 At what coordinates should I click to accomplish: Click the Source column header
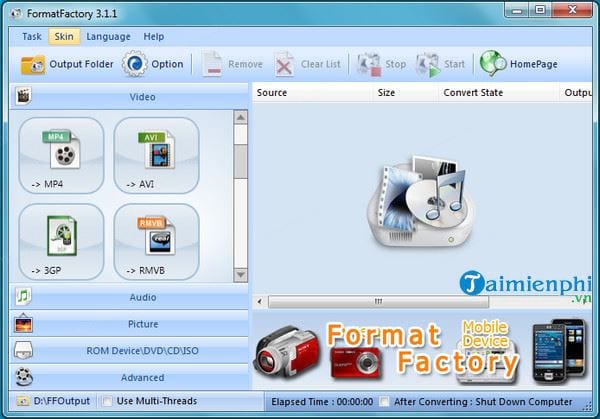(x=312, y=93)
